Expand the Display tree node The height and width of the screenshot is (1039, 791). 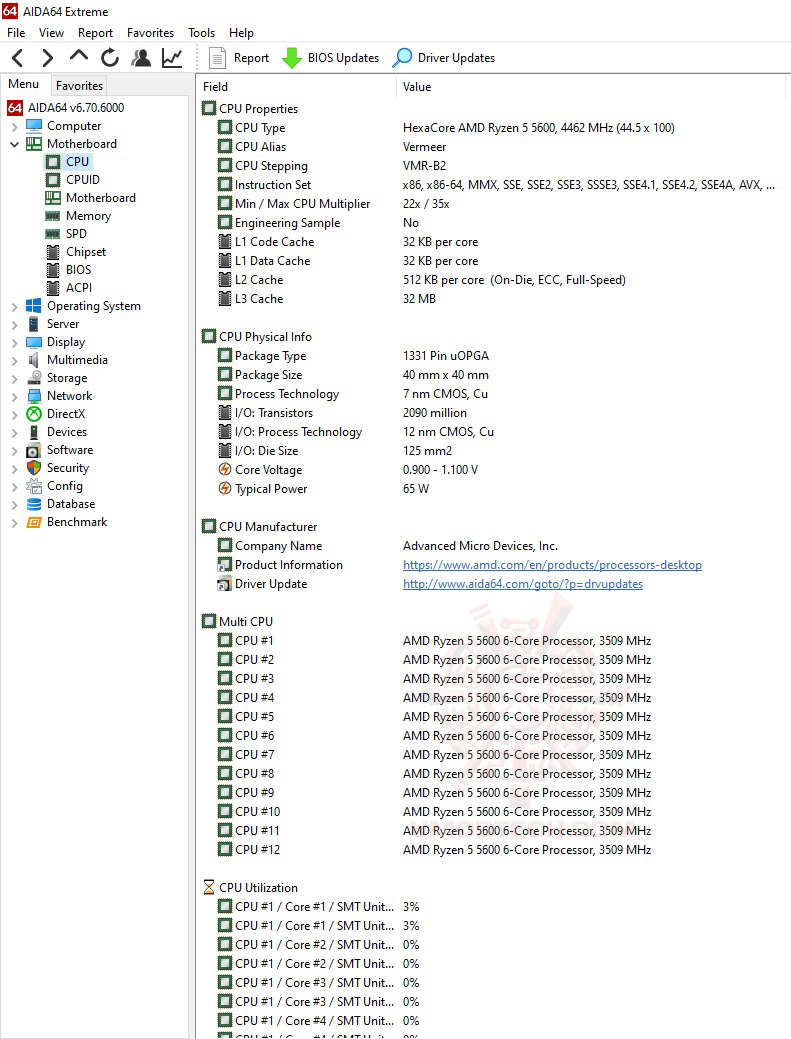(x=15, y=343)
